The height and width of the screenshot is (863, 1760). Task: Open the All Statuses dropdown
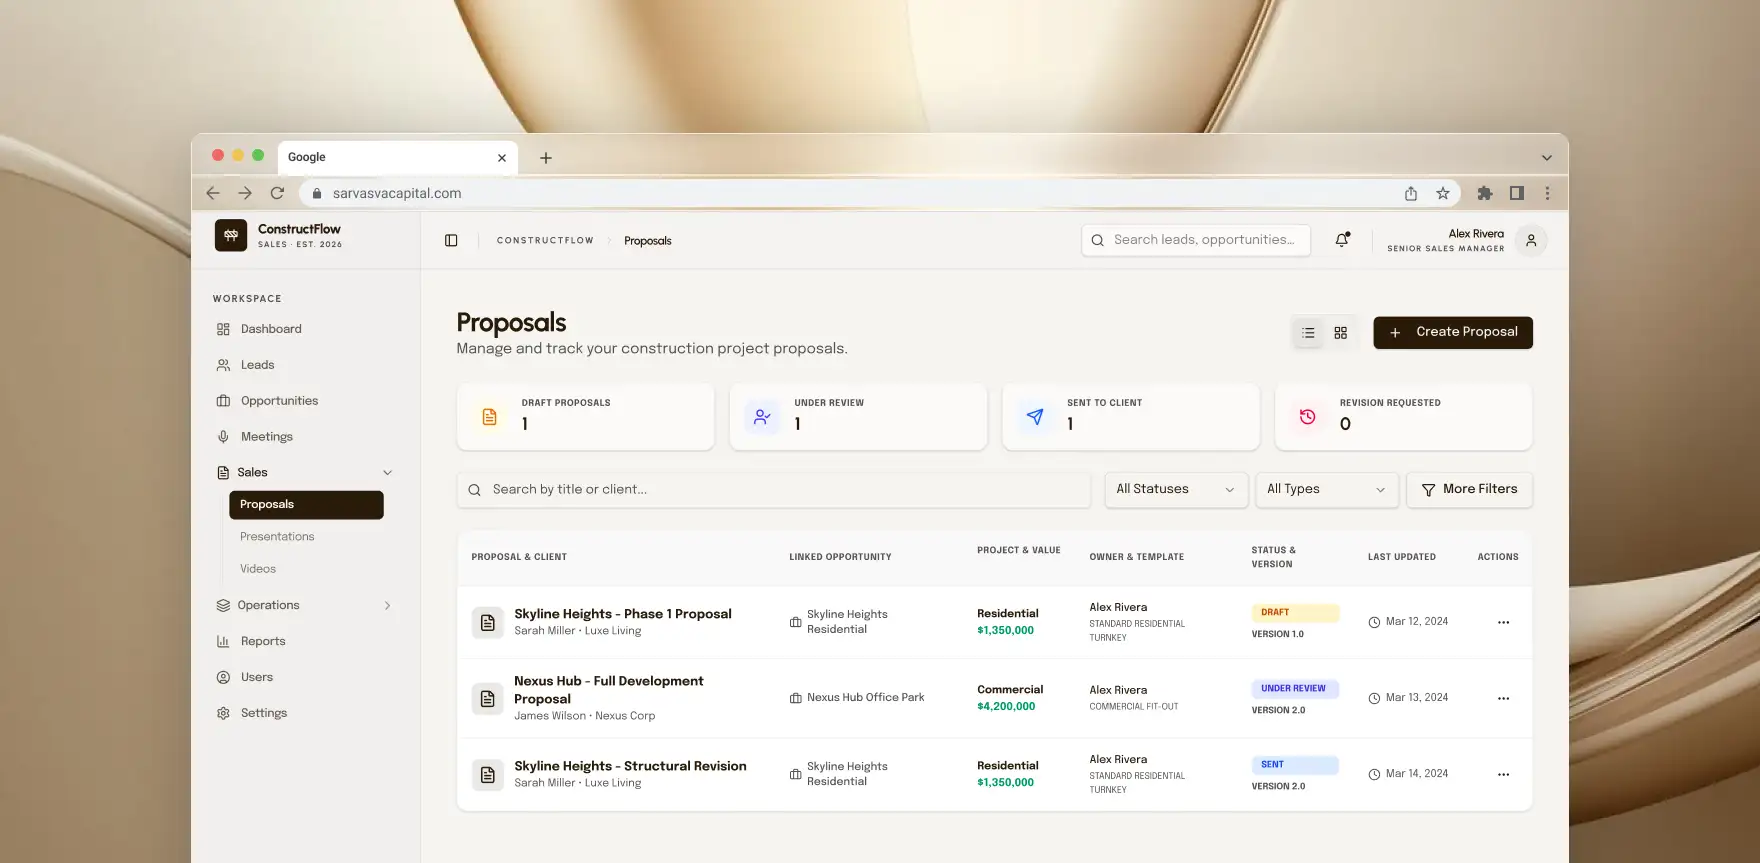click(1176, 489)
